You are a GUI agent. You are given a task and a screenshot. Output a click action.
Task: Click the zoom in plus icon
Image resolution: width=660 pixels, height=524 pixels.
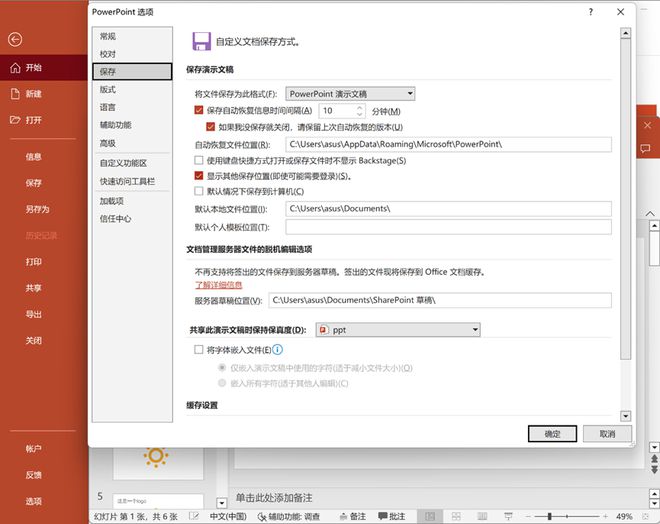point(605,516)
